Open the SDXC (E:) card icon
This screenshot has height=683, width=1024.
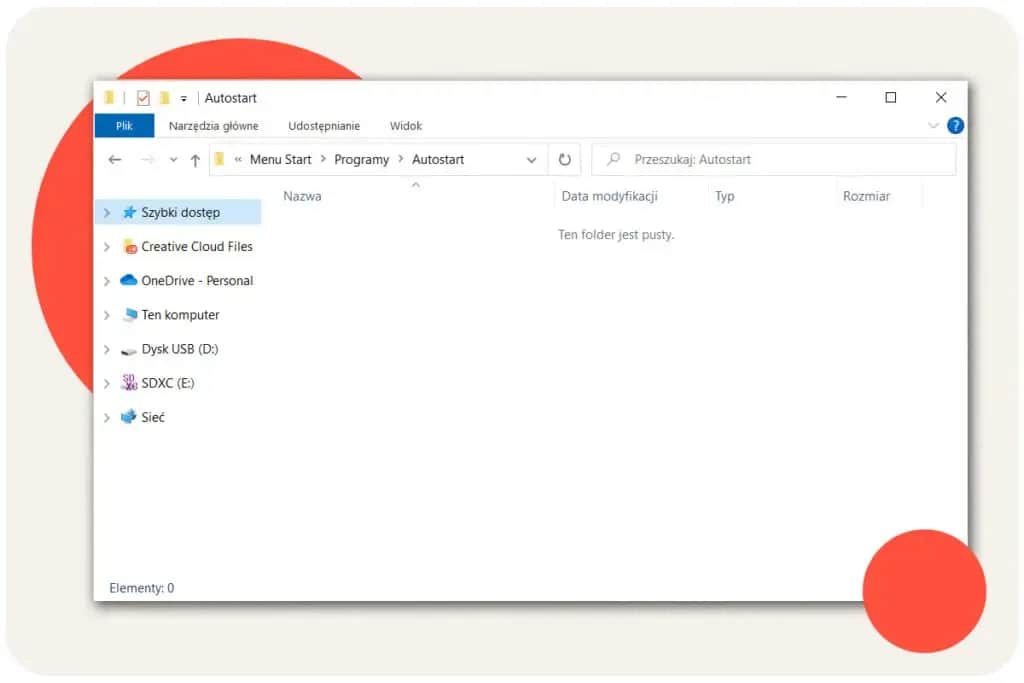pyautogui.click(x=129, y=383)
